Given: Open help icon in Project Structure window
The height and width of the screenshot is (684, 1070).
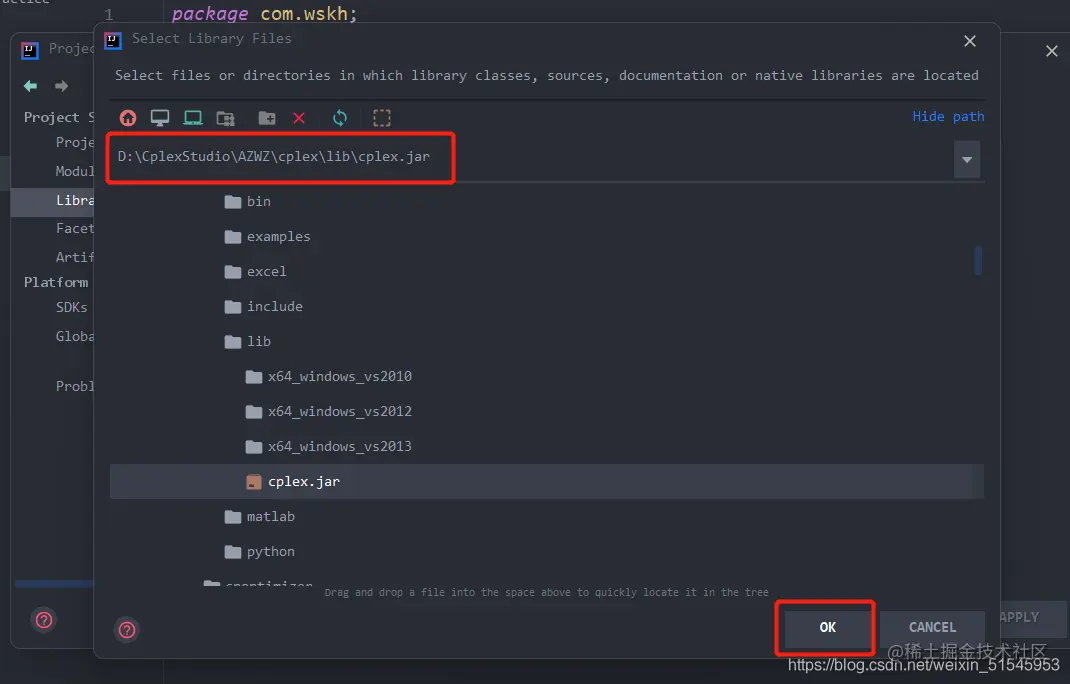Looking at the screenshot, I should coord(44,620).
